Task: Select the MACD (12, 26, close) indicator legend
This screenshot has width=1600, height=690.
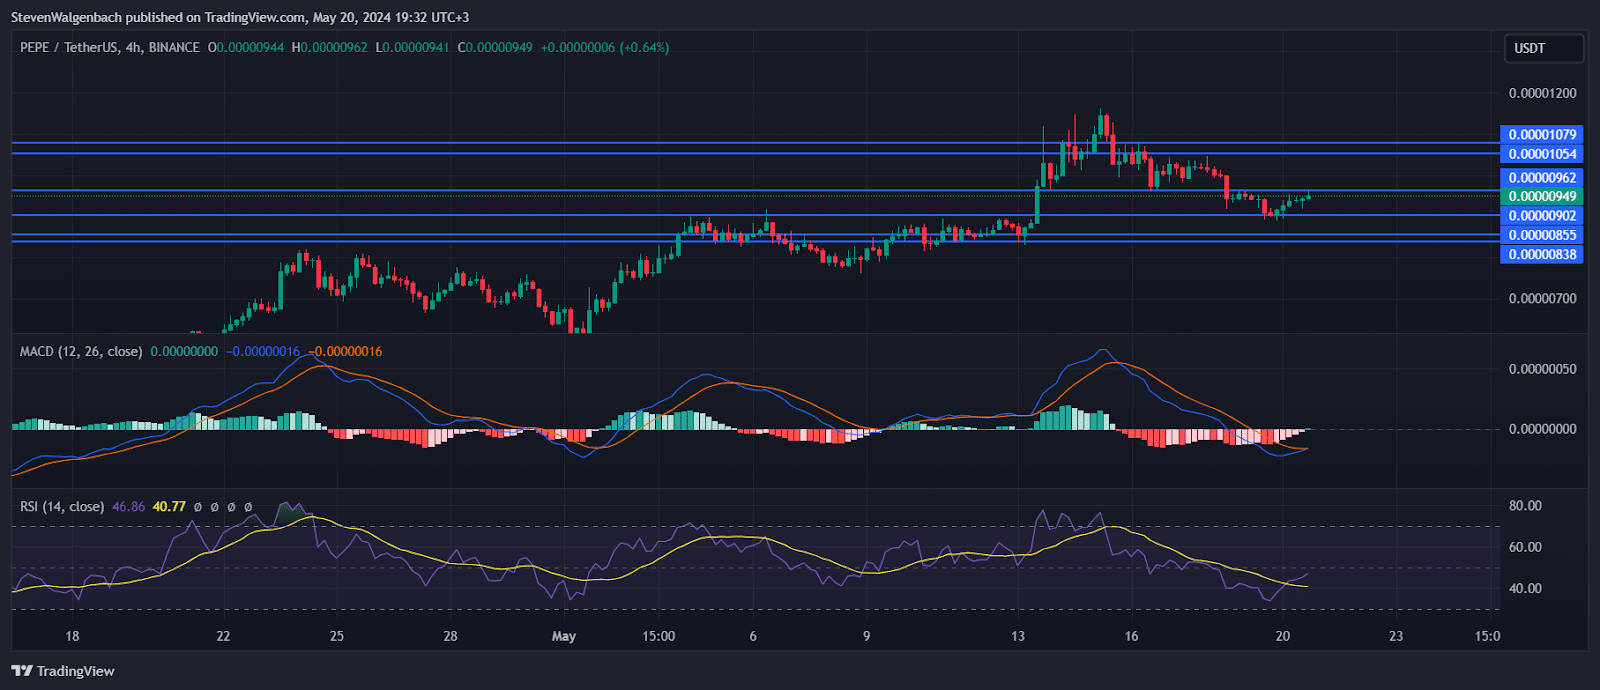Action: (x=81, y=351)
